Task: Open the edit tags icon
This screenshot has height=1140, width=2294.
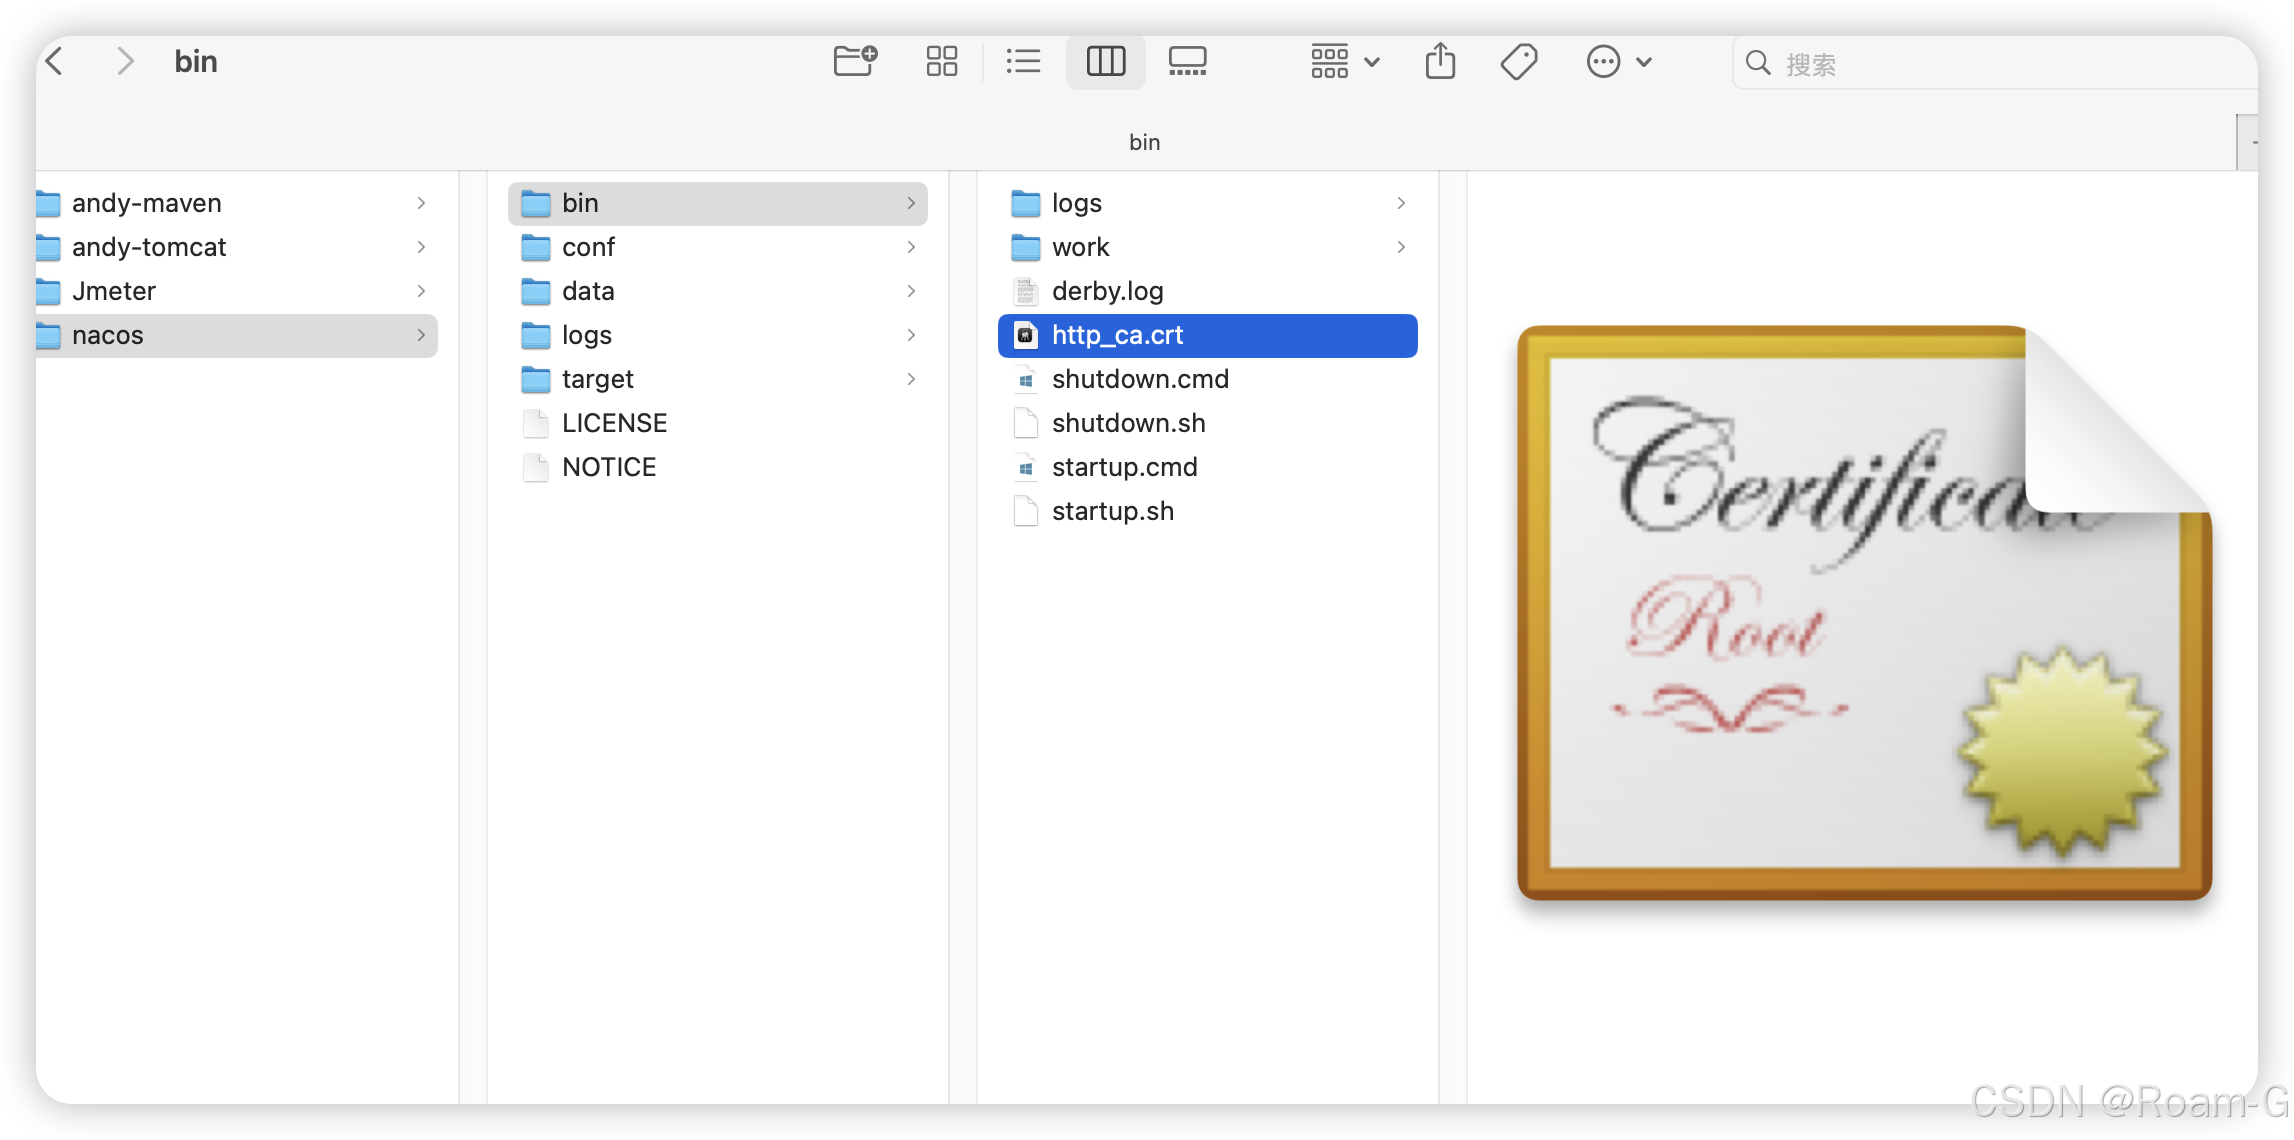Action: tap(1518, 62)
